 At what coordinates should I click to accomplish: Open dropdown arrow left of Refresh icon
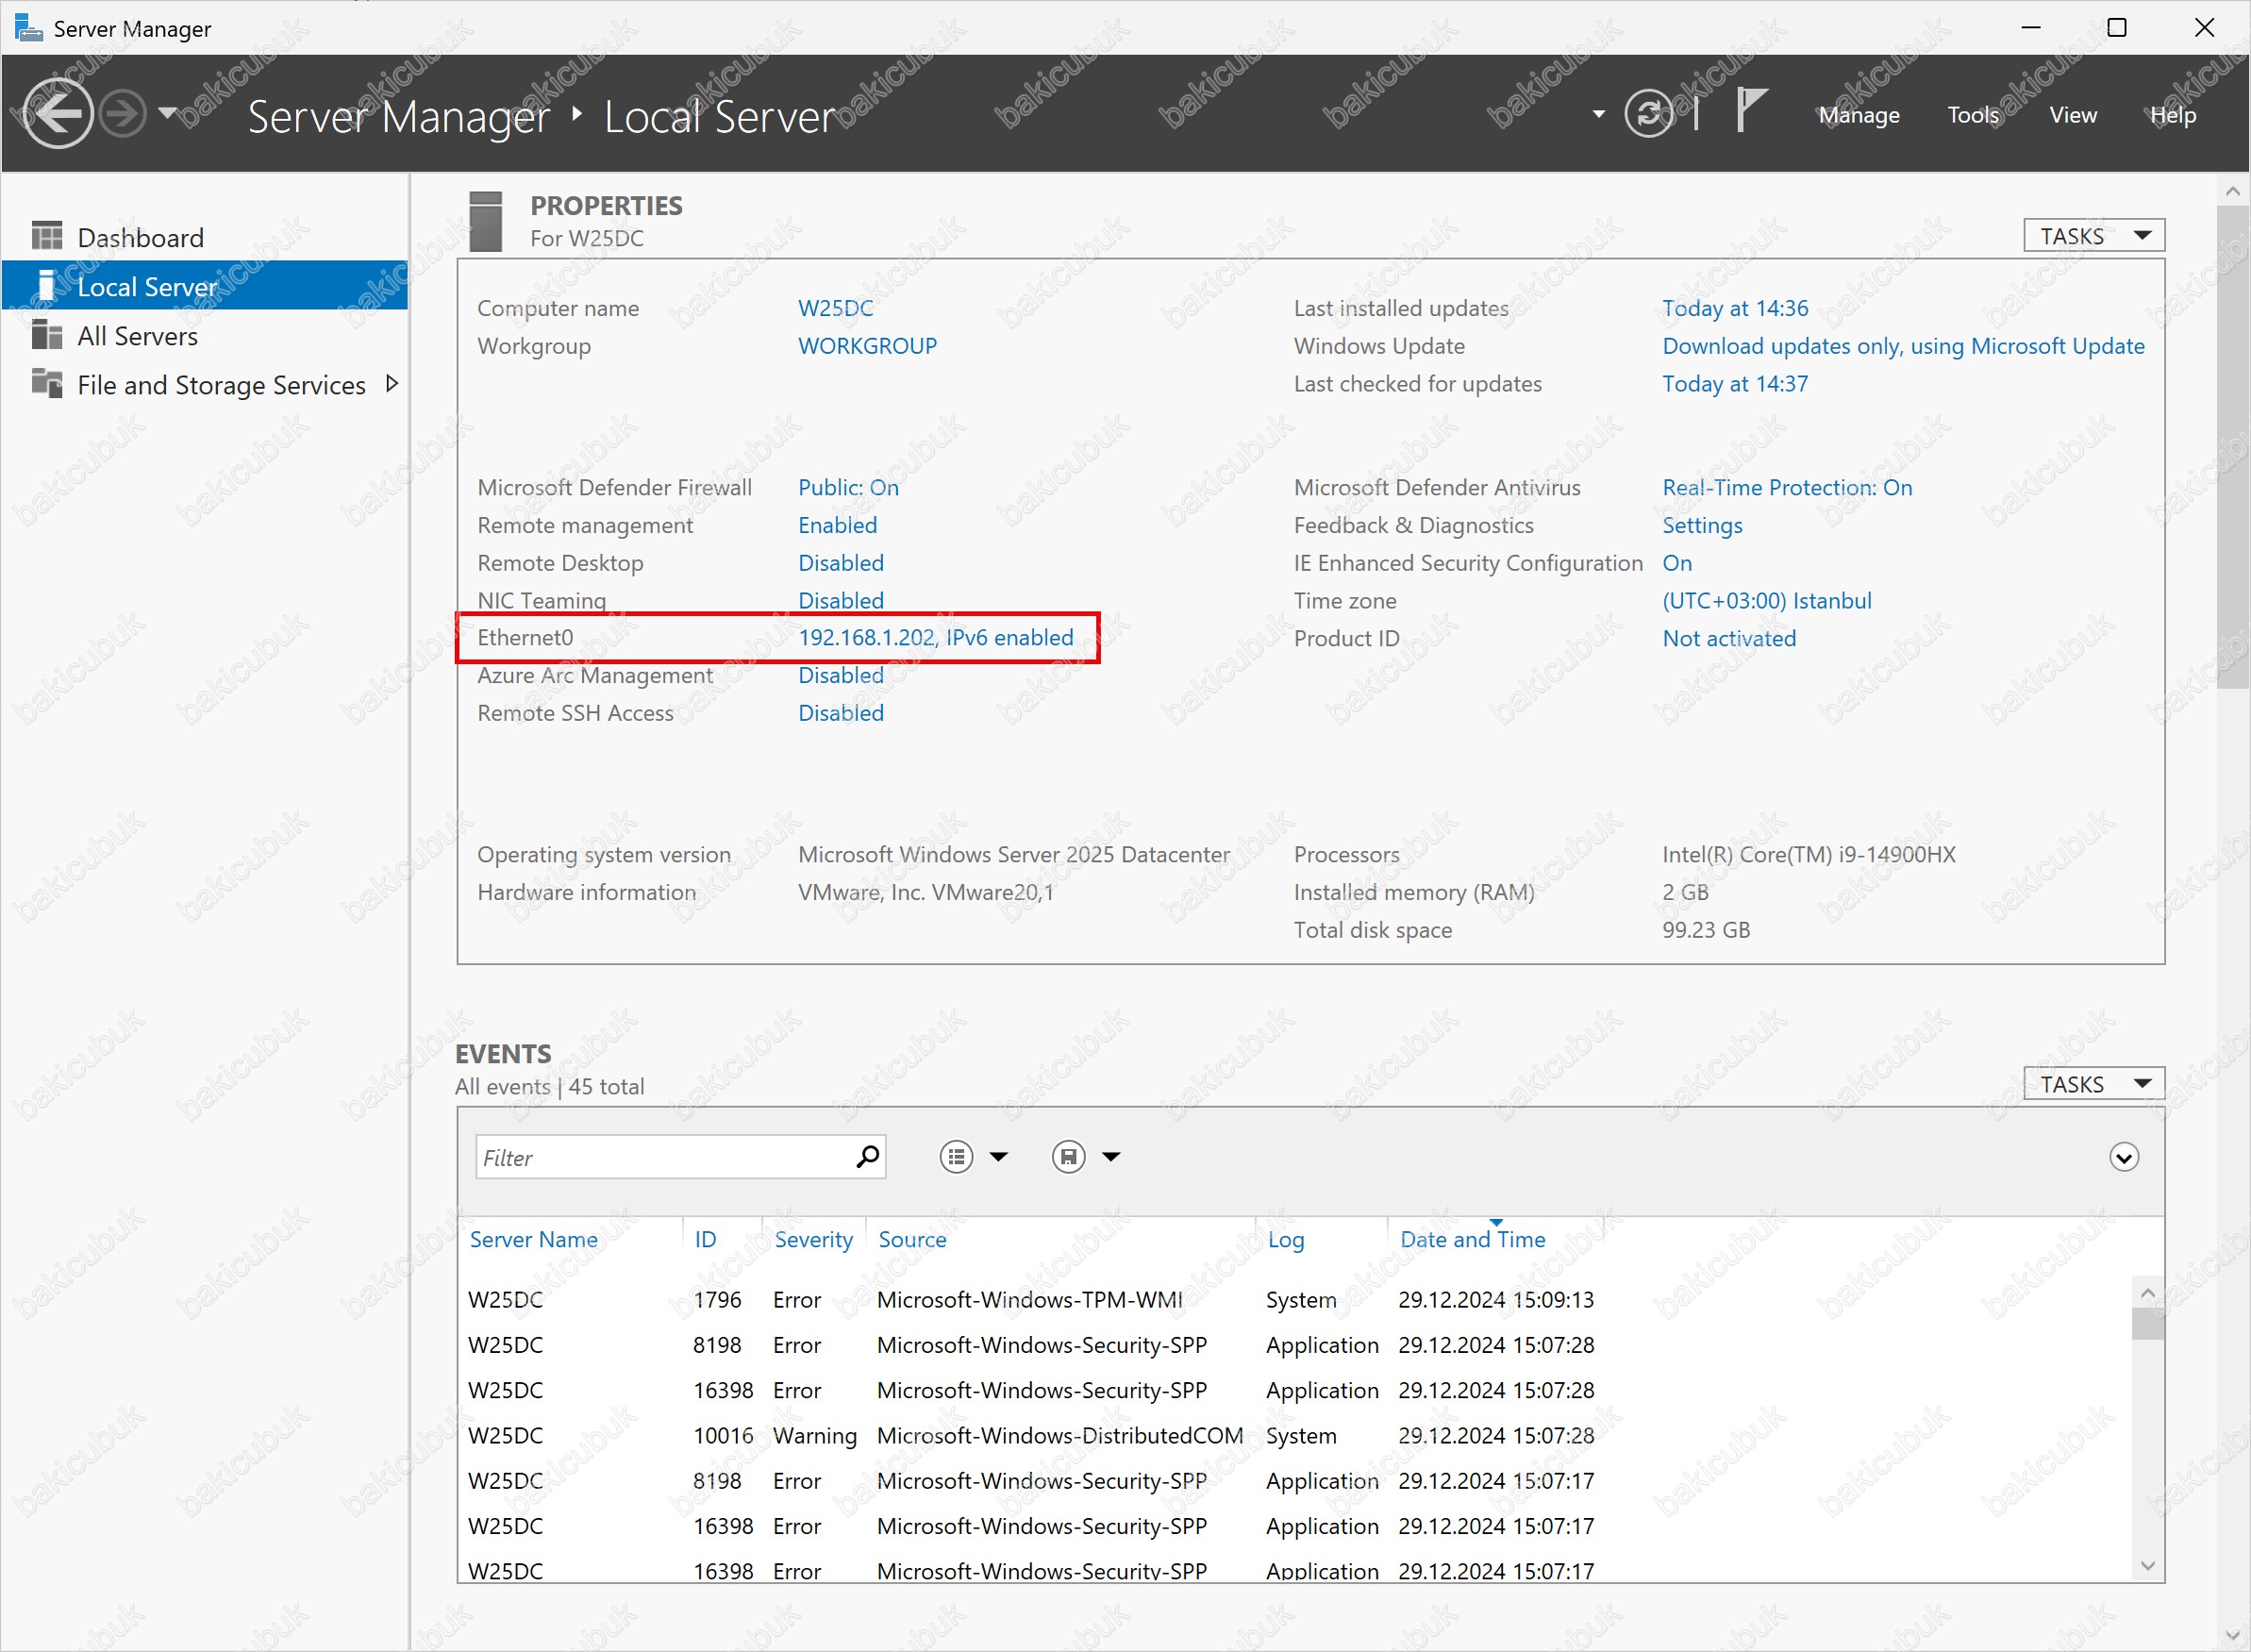coord(1598,114)
